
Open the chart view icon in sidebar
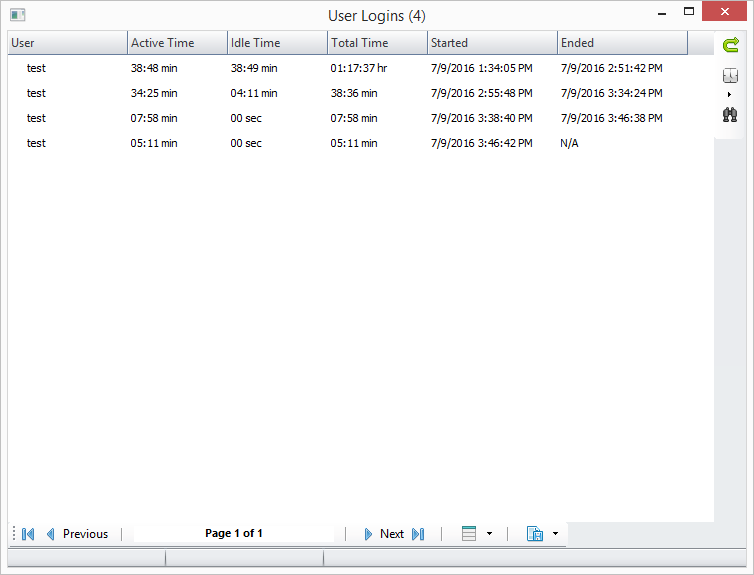(x=730, y=75)
